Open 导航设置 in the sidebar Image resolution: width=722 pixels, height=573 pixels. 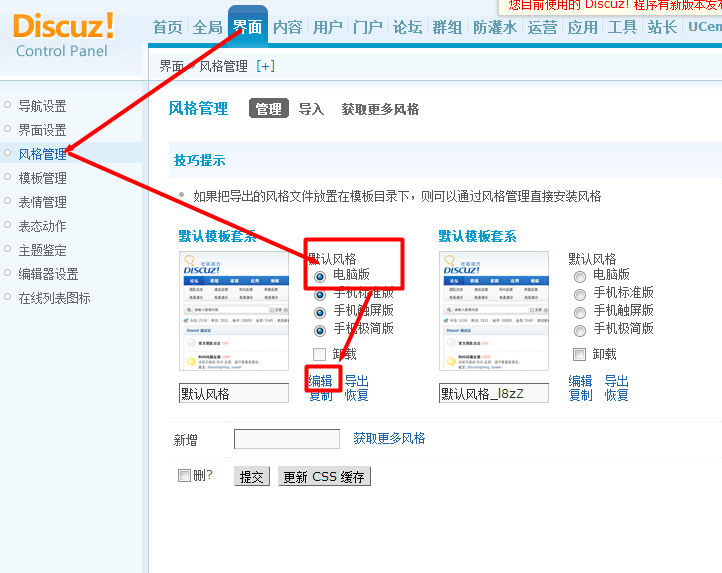click(42, 106)
